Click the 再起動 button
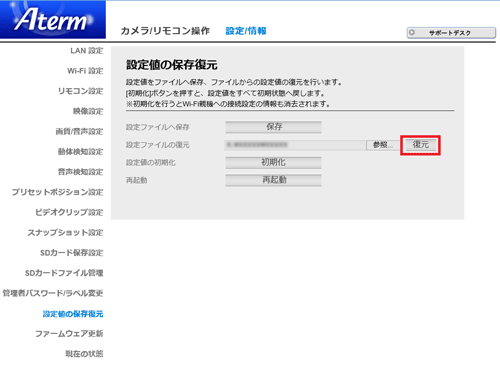This screenshot has width=500, height=365. click(x=273, y=180)
